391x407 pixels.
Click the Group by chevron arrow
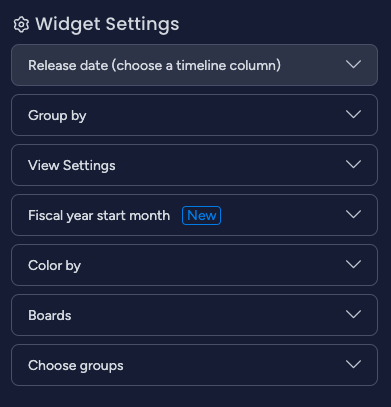[353, 114]
